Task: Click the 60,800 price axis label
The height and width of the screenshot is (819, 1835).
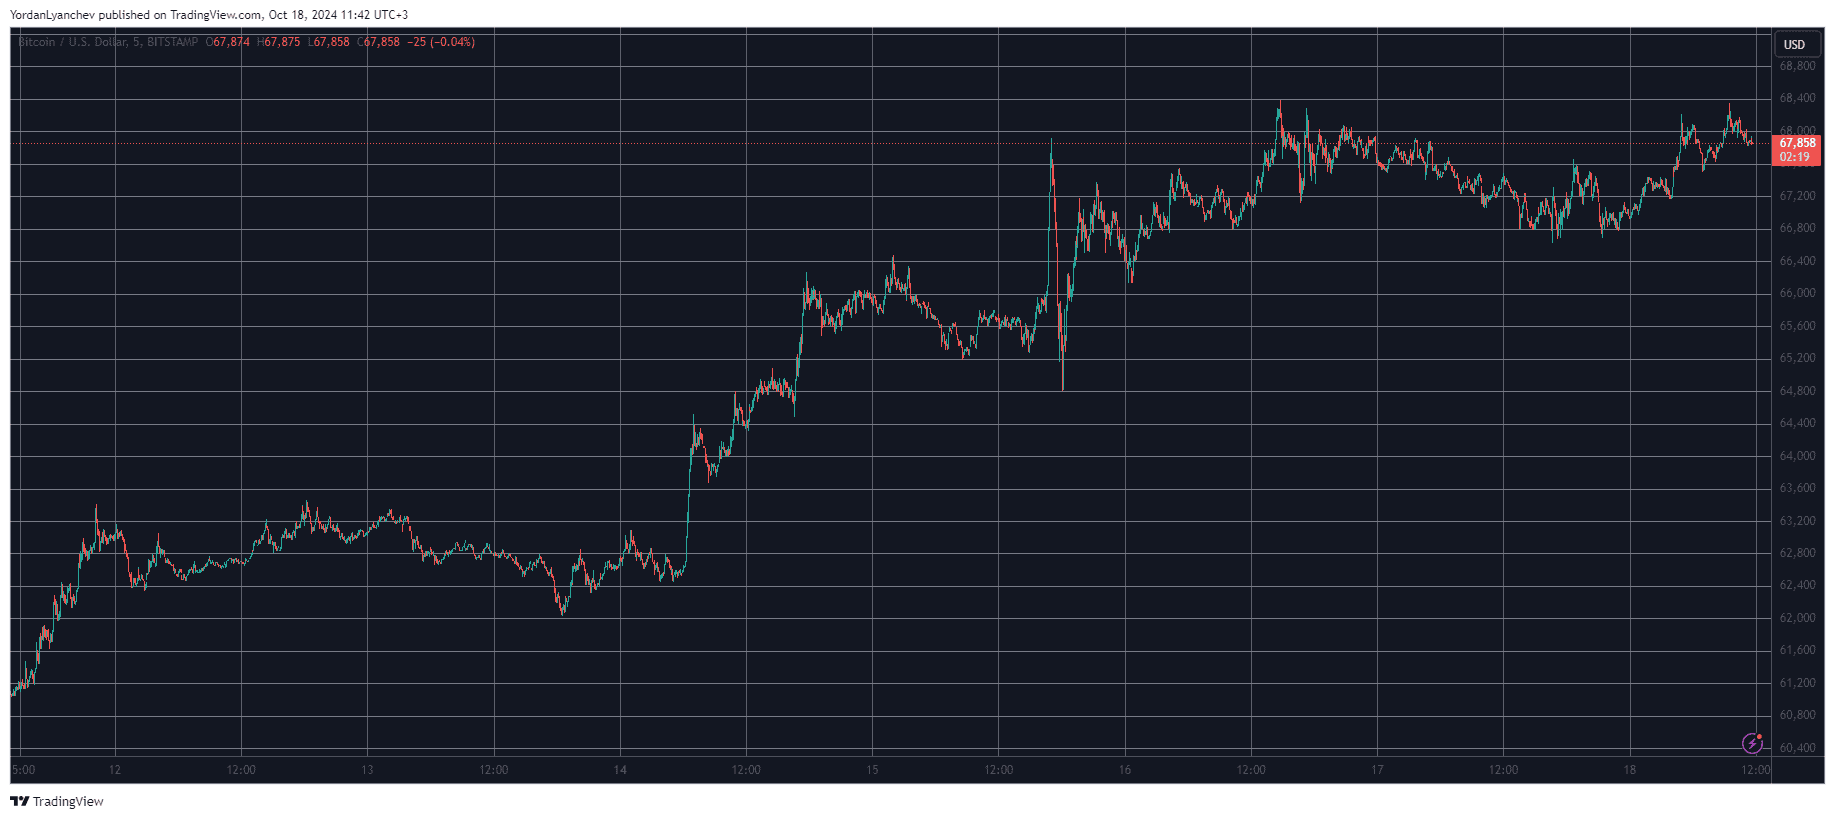Action: tap(1797, 715)
